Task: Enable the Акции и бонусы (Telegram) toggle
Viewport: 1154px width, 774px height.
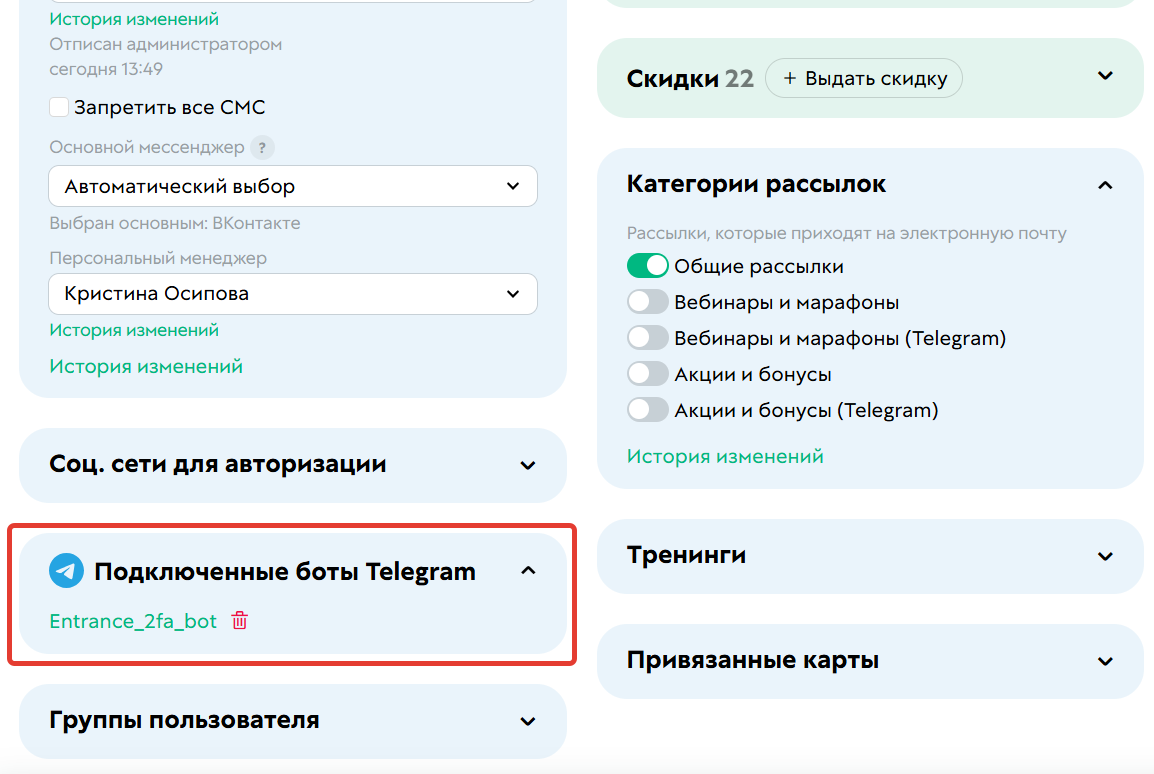Action: click(x=648, y=409)
